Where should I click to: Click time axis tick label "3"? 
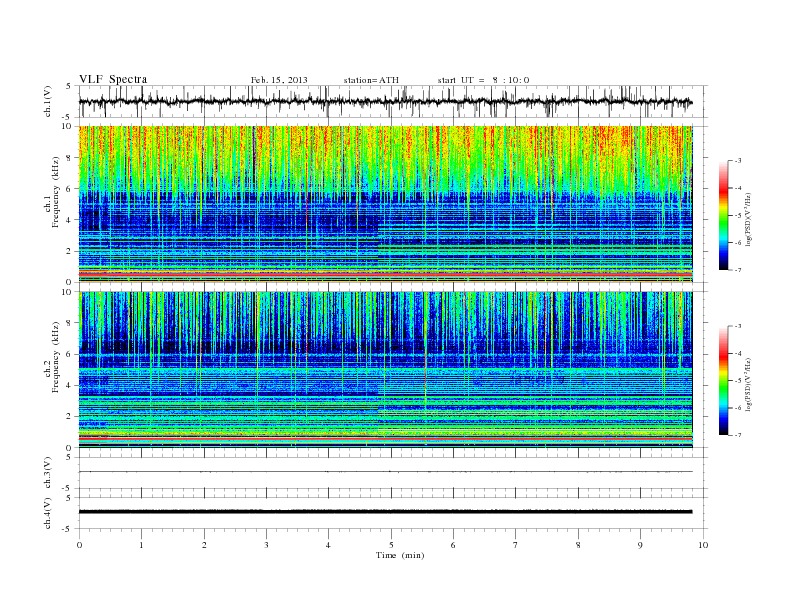tap(266, 545)
